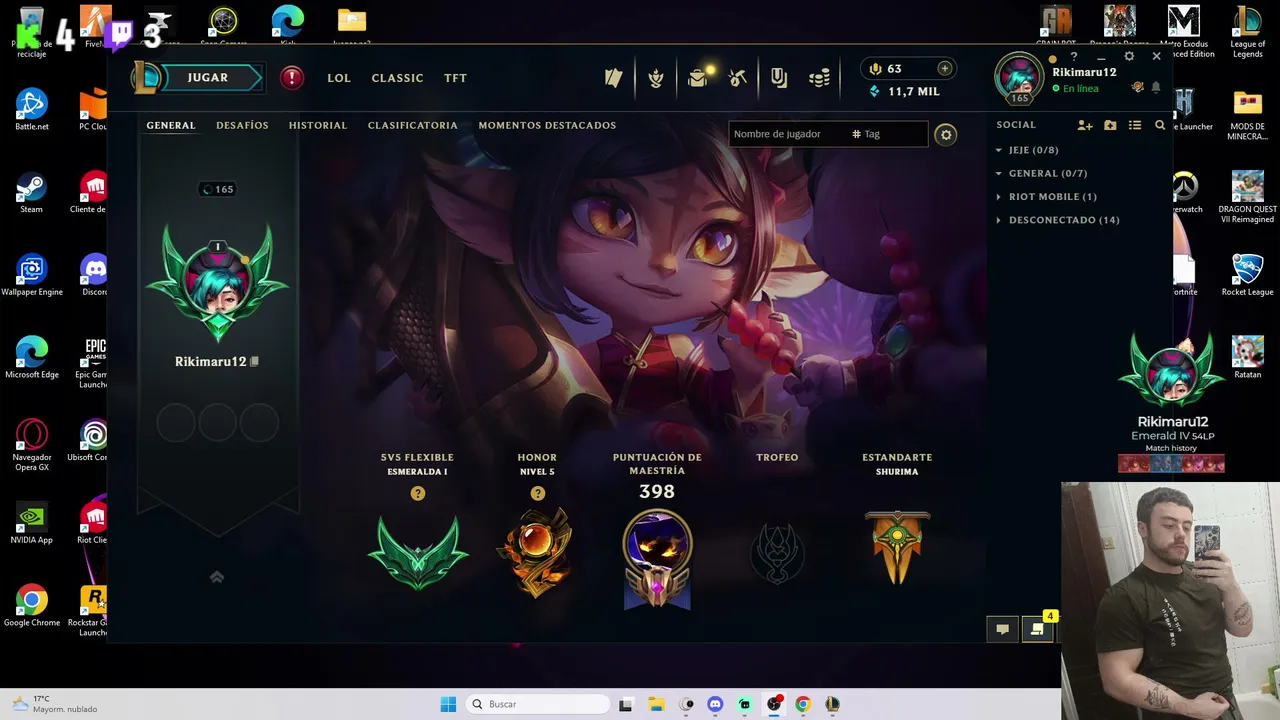Click the mastery score champion emblem

pyautogui.click(x=657, y=558)
